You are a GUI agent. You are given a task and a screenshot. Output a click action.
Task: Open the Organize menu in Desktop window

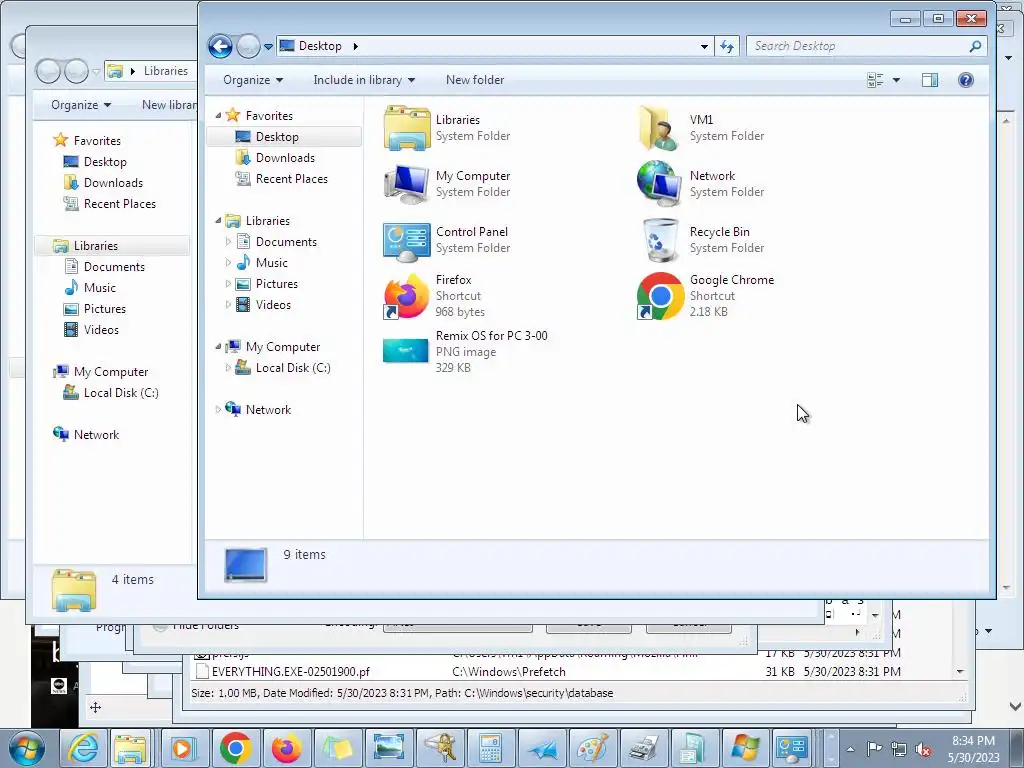click(253, 80)
